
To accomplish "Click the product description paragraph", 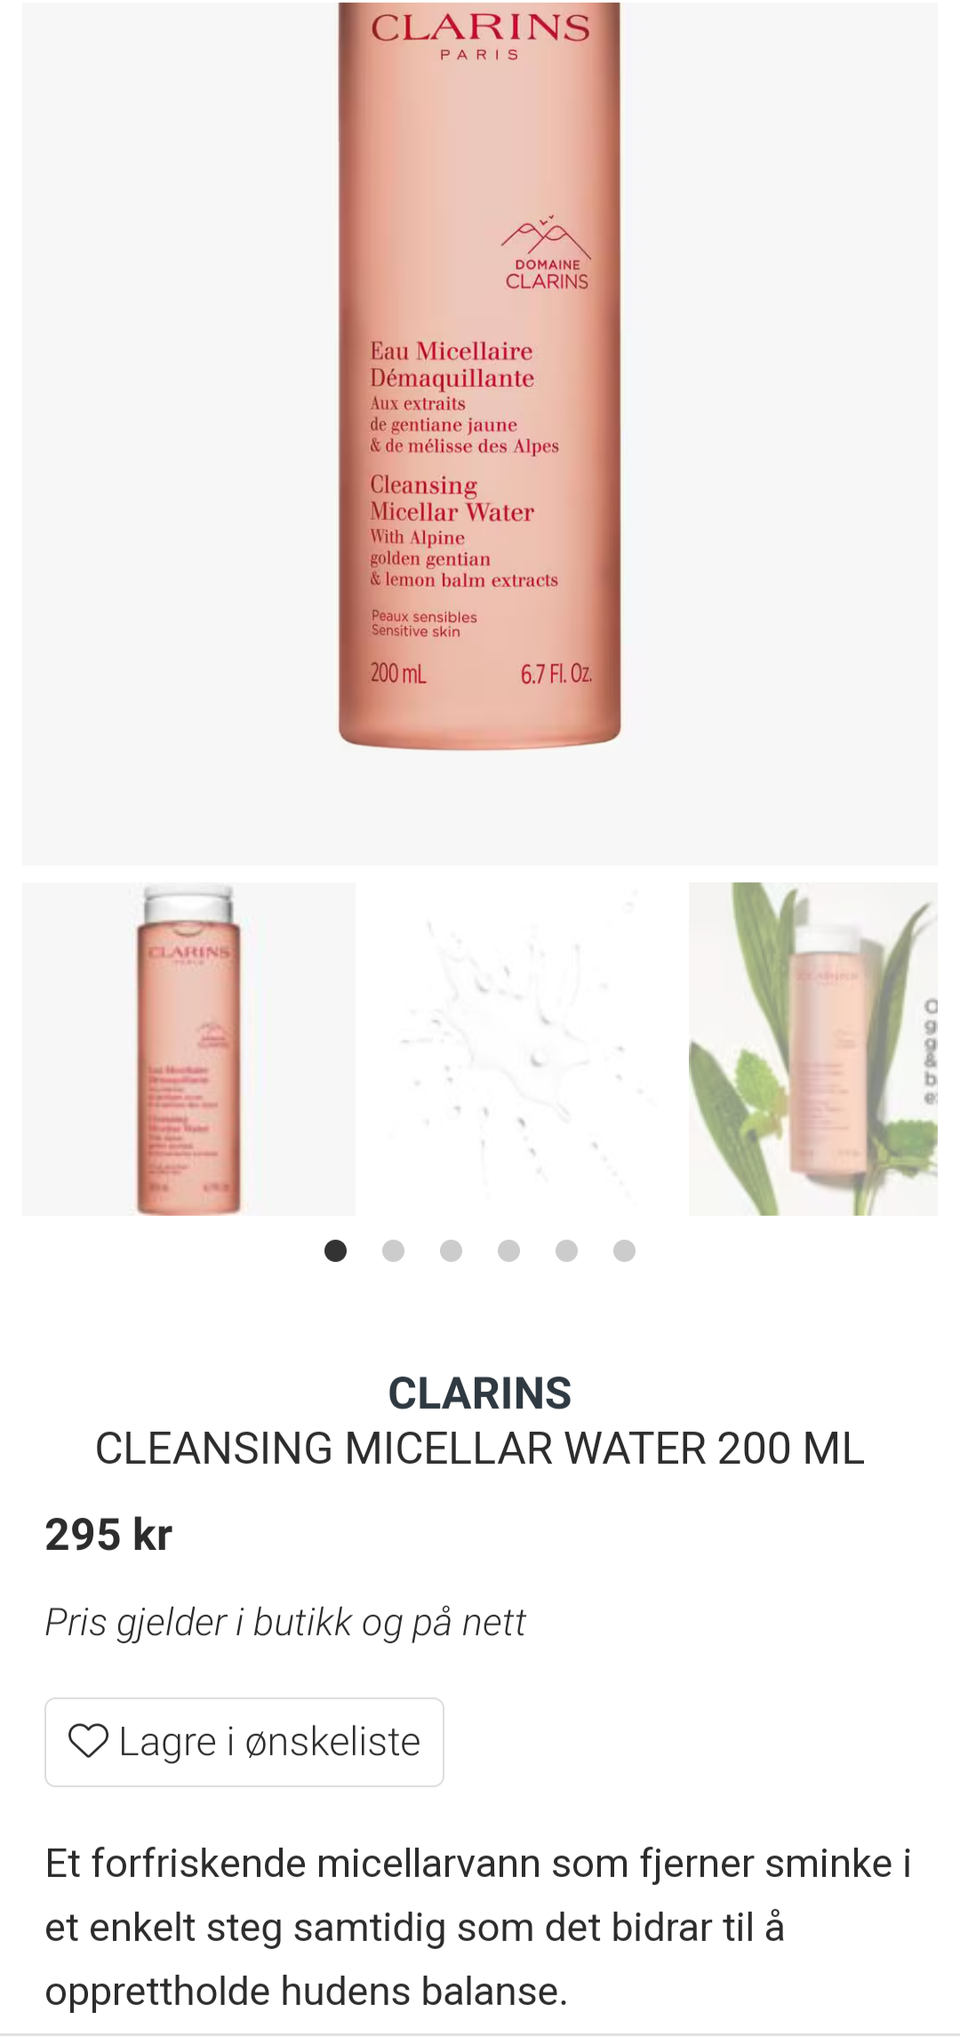I will pyautogui.click(x=478, y=1927).
